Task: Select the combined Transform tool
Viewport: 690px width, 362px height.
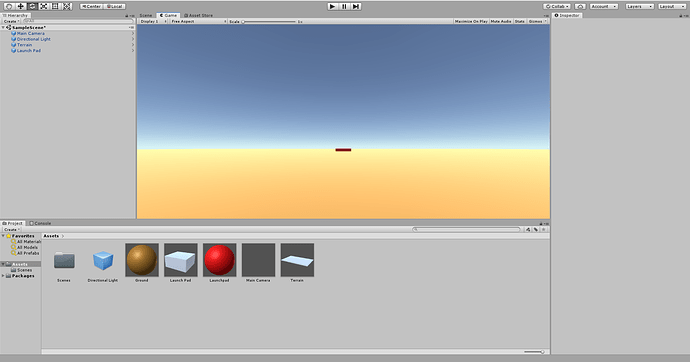Action: click(x=67, y=6)
